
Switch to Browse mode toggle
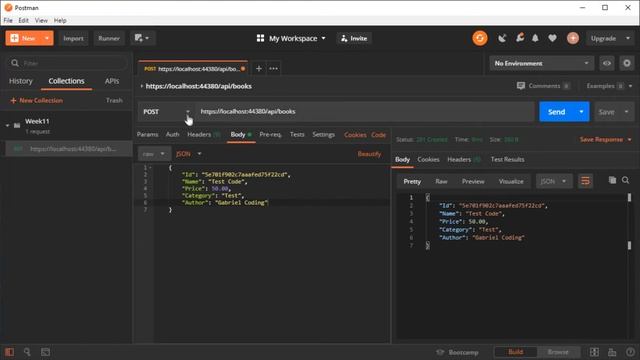tap(558, 352)
